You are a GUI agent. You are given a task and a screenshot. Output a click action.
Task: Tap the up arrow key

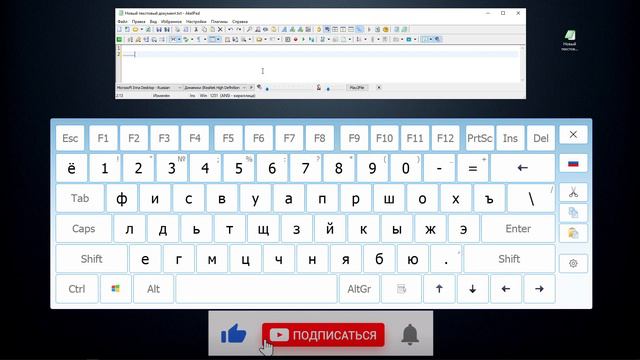439,289
